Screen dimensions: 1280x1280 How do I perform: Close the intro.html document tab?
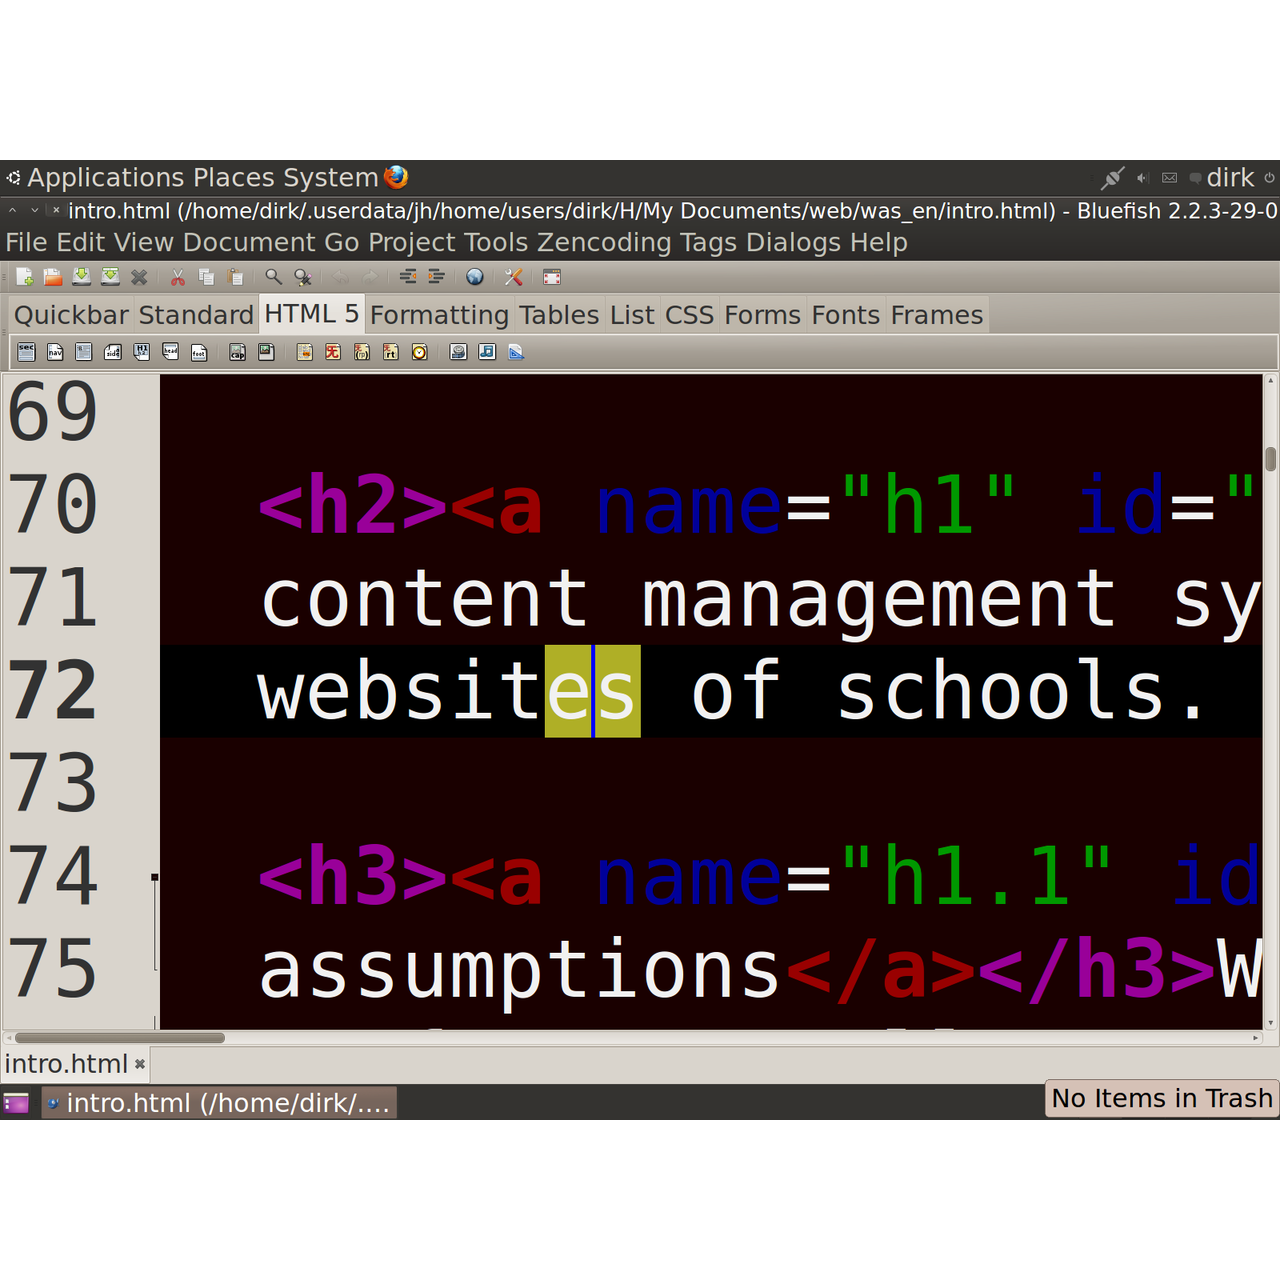point(140,1065)
